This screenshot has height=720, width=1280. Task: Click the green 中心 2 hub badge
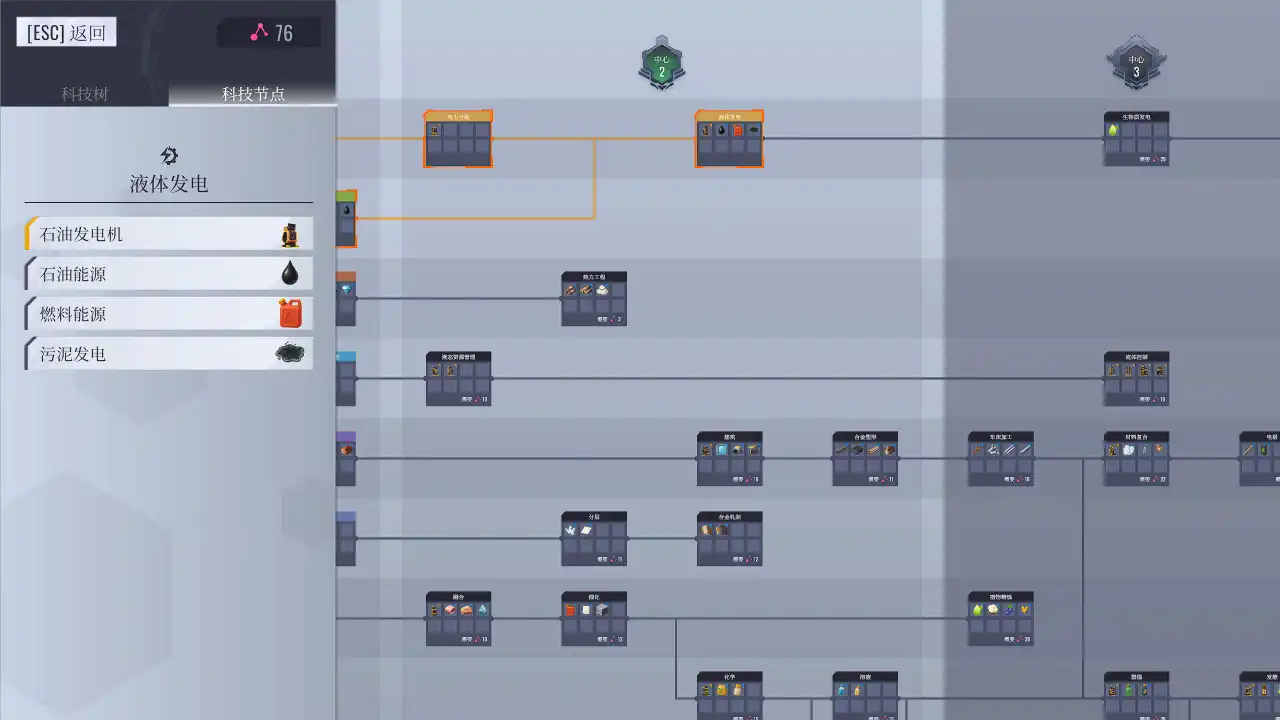coord(661,65)
